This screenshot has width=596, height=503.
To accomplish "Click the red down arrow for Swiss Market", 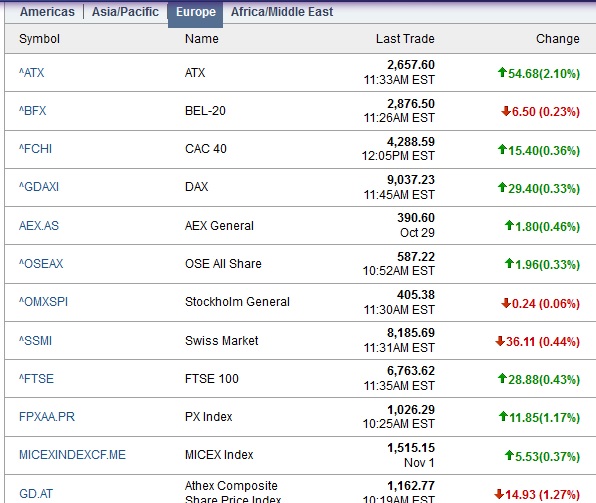I will (x=500, y=341).
